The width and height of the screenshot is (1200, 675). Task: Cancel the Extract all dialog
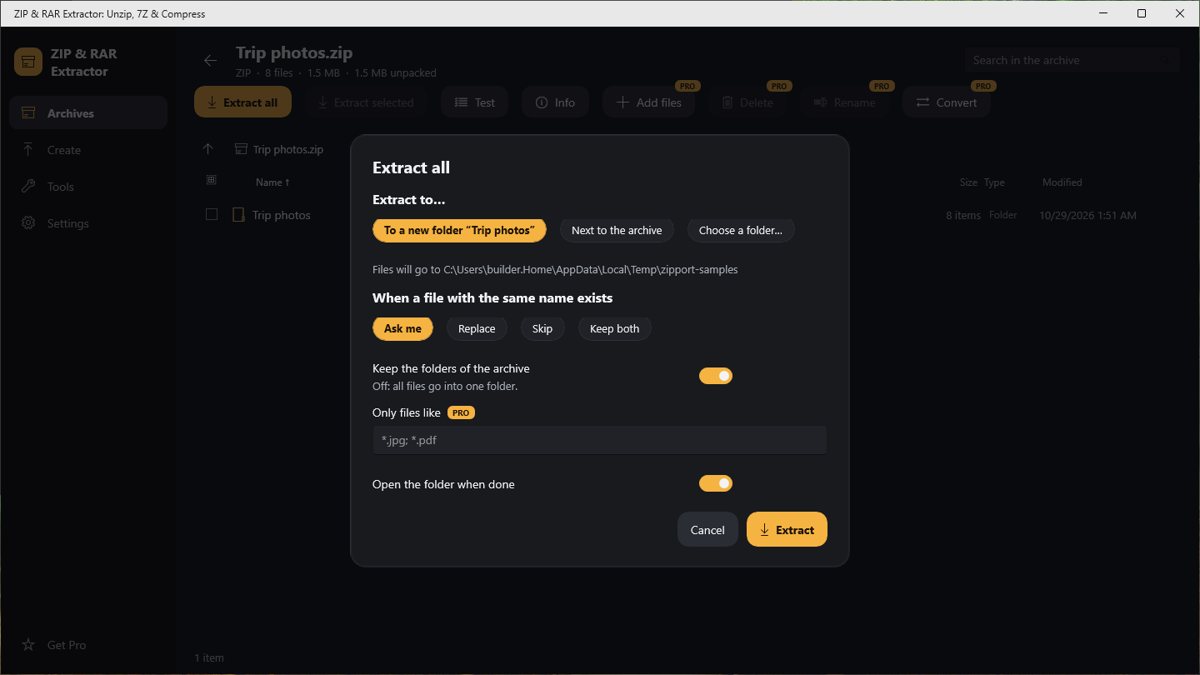(x=707, y=530)
